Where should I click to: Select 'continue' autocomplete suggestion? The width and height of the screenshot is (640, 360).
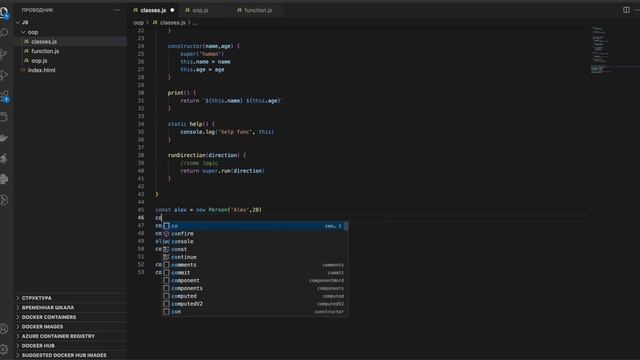(253, 257)
